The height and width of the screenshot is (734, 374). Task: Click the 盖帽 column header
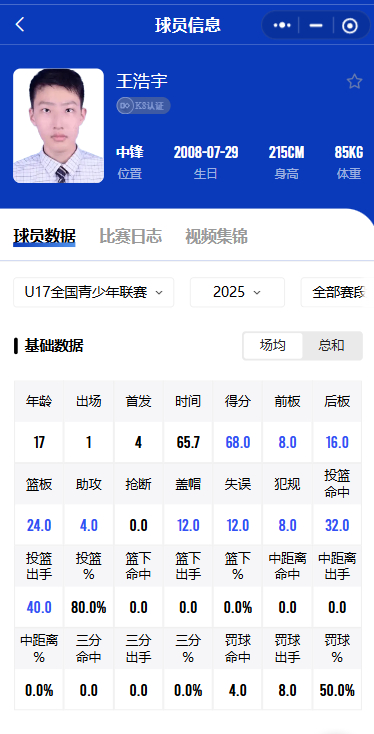[x=188, y=484]
